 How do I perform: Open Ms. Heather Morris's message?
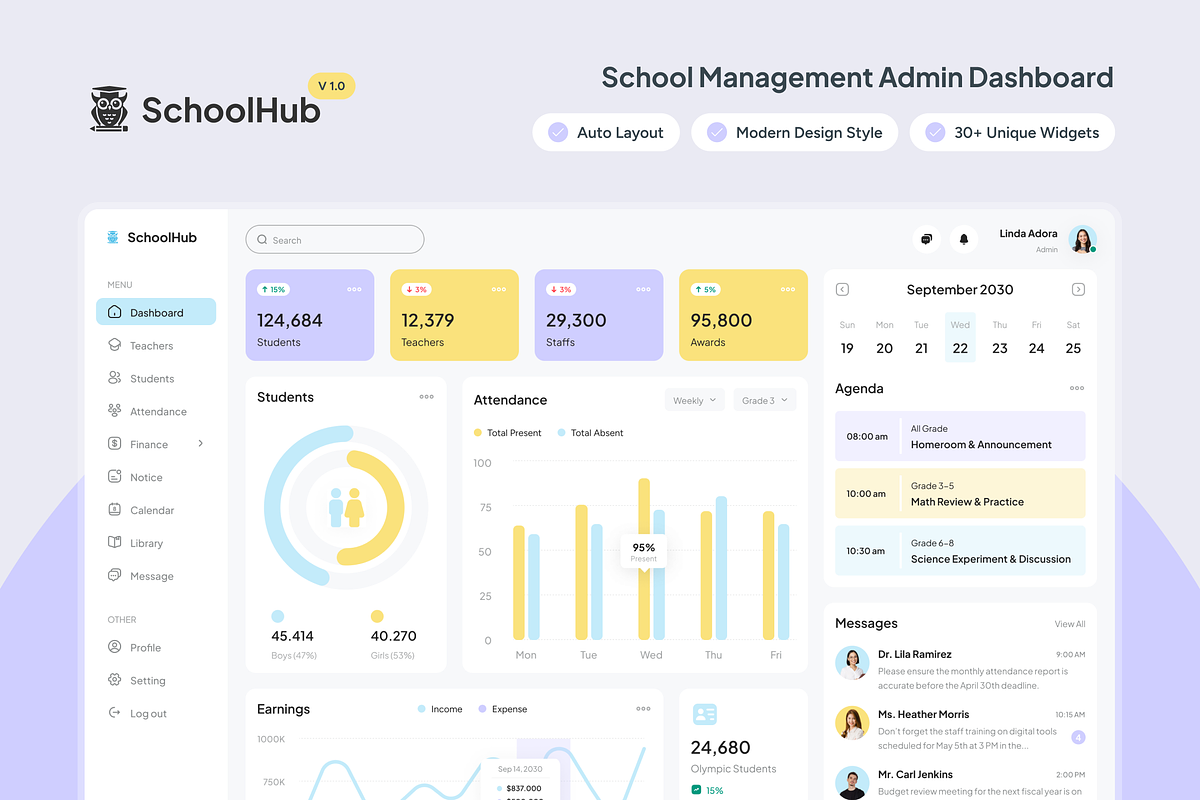(x=960, y=729)
